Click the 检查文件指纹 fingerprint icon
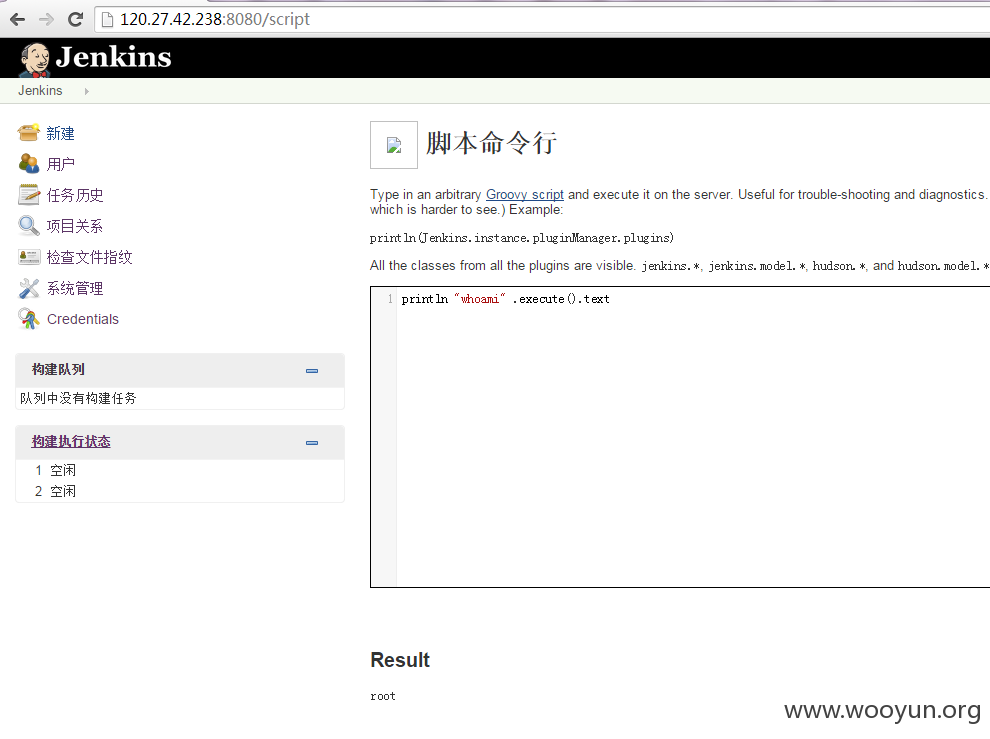The image size is (990, 739). click(29, 256)
